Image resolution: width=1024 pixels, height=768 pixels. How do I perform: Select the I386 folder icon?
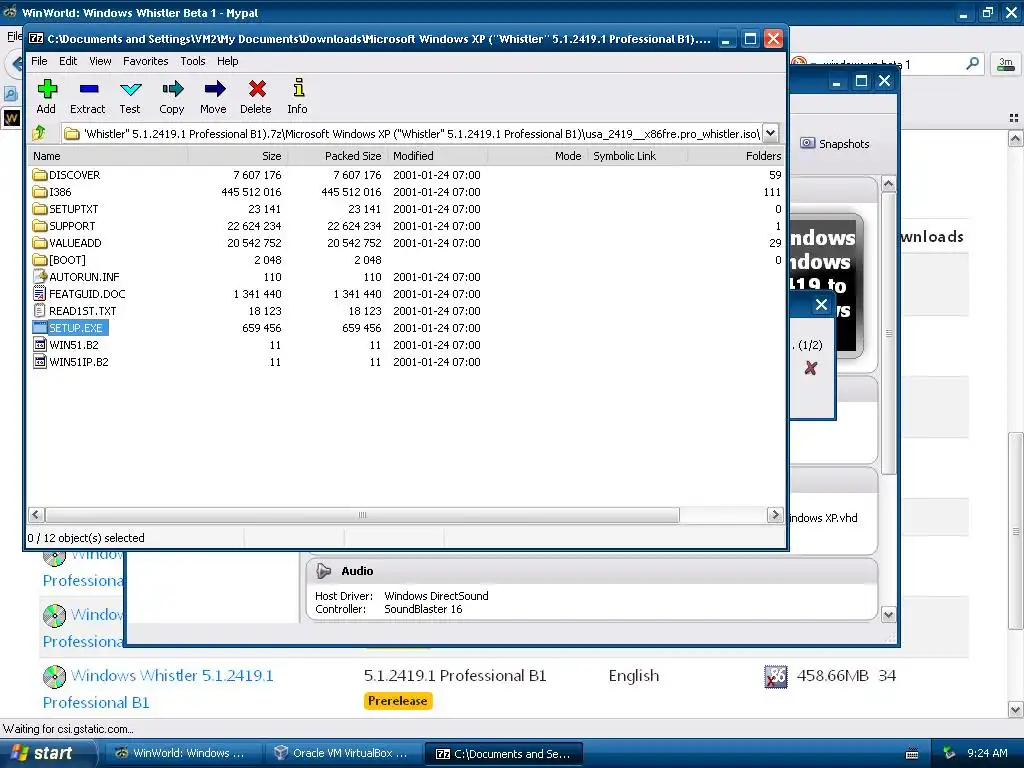(40, 192)
